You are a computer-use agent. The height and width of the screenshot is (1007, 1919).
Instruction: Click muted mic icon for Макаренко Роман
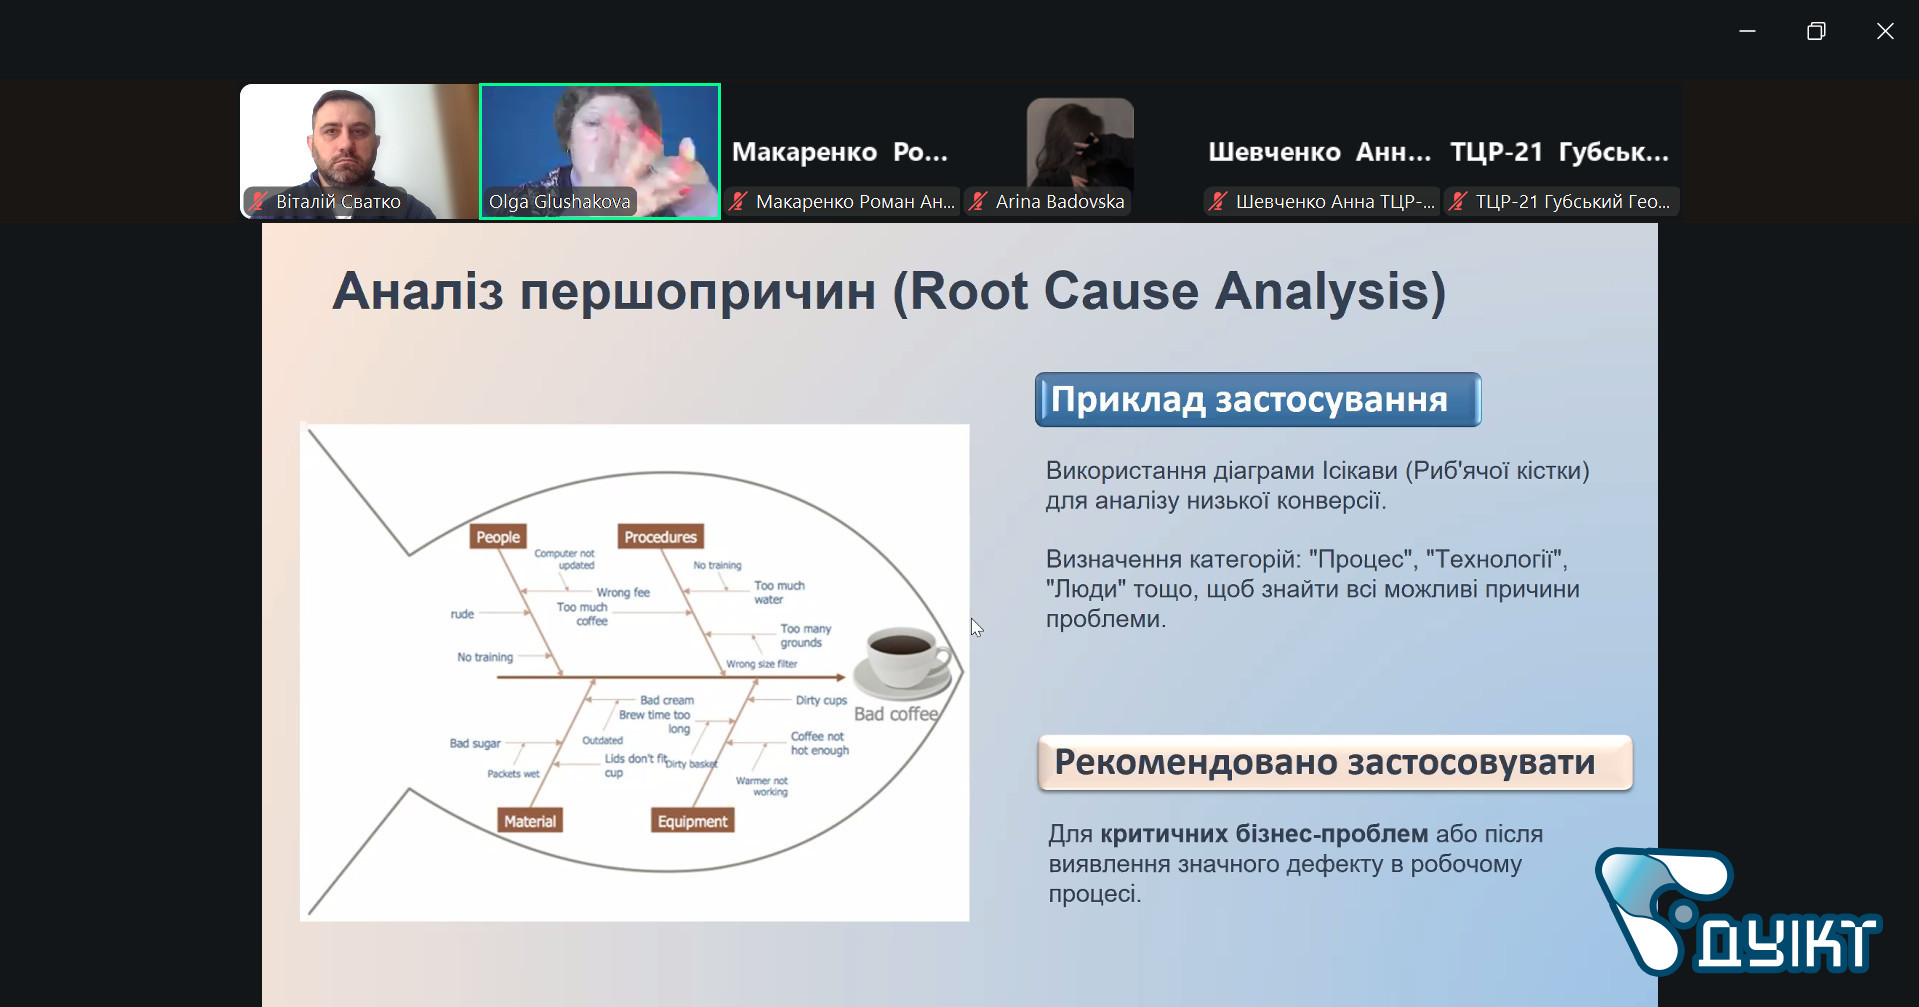point(739,201)
